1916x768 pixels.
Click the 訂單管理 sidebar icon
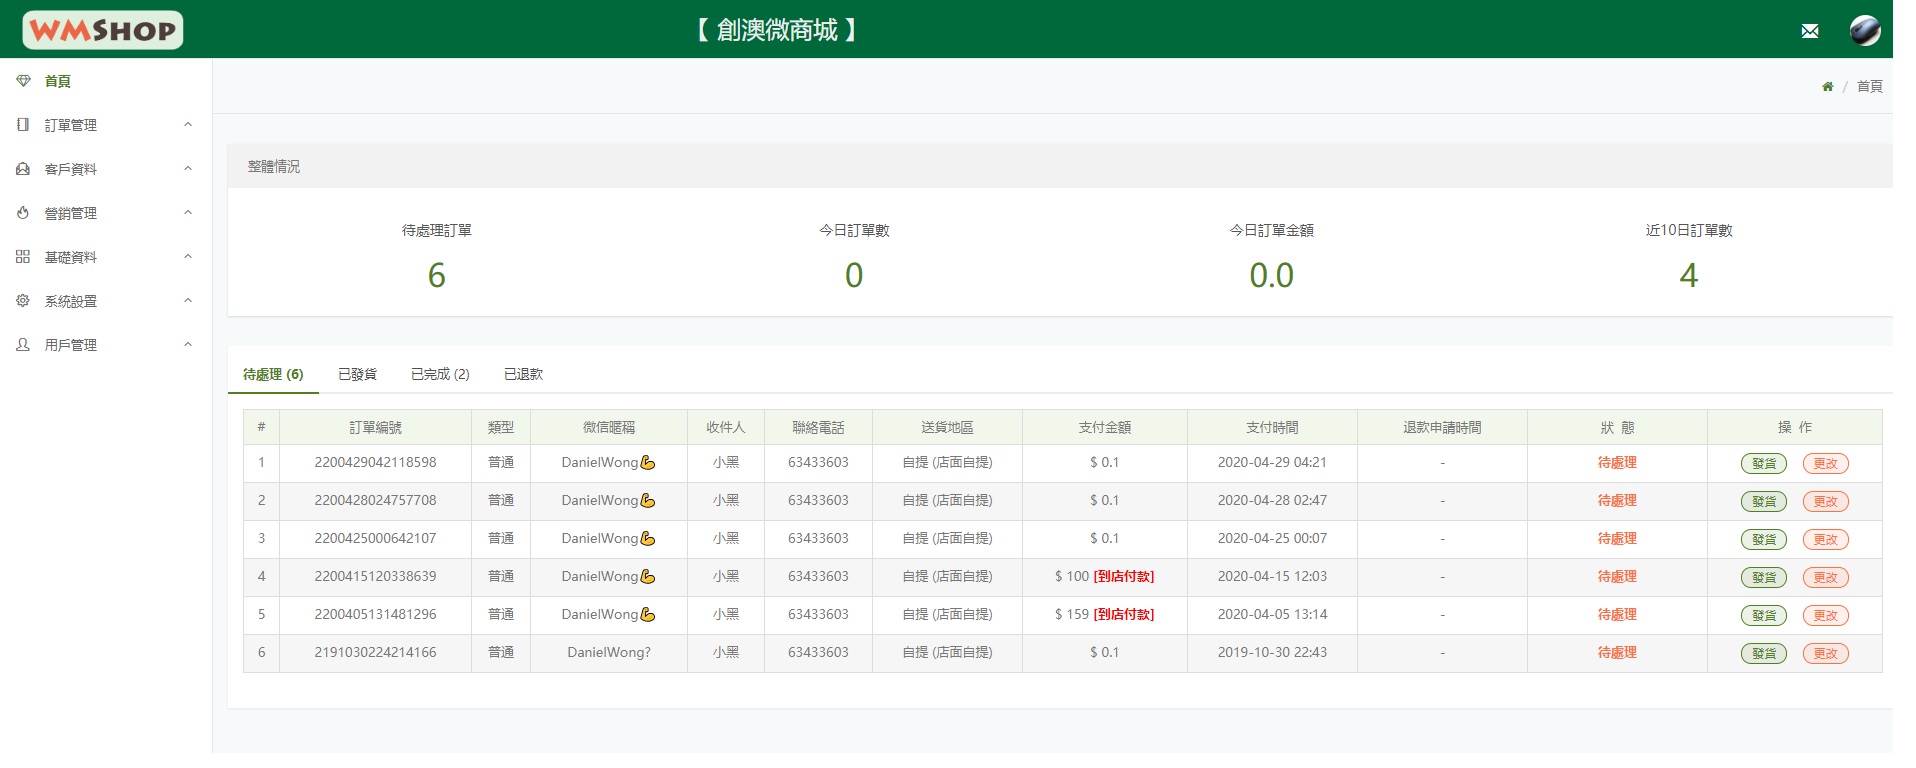coord(23,125)
